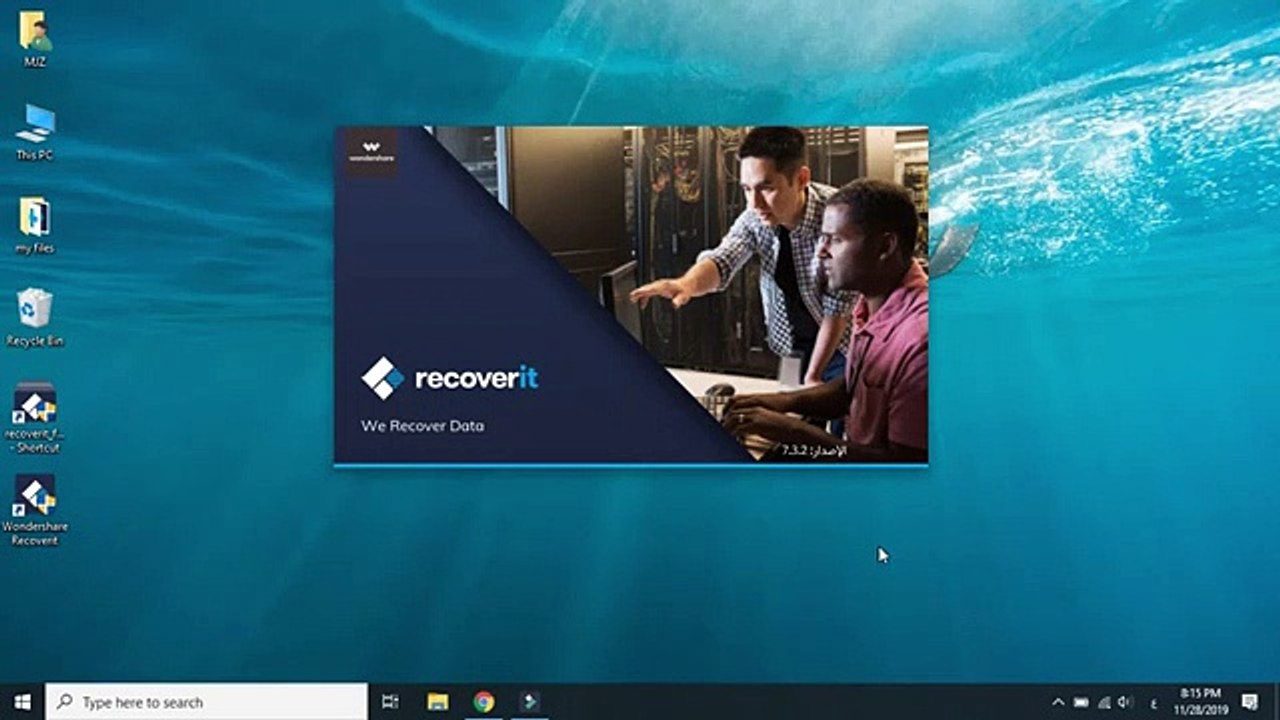Image resolution: width=1280 pixels, height=720 pixels.
Task: Select the MJZ user folder icon
Action: tap(35, 38)
